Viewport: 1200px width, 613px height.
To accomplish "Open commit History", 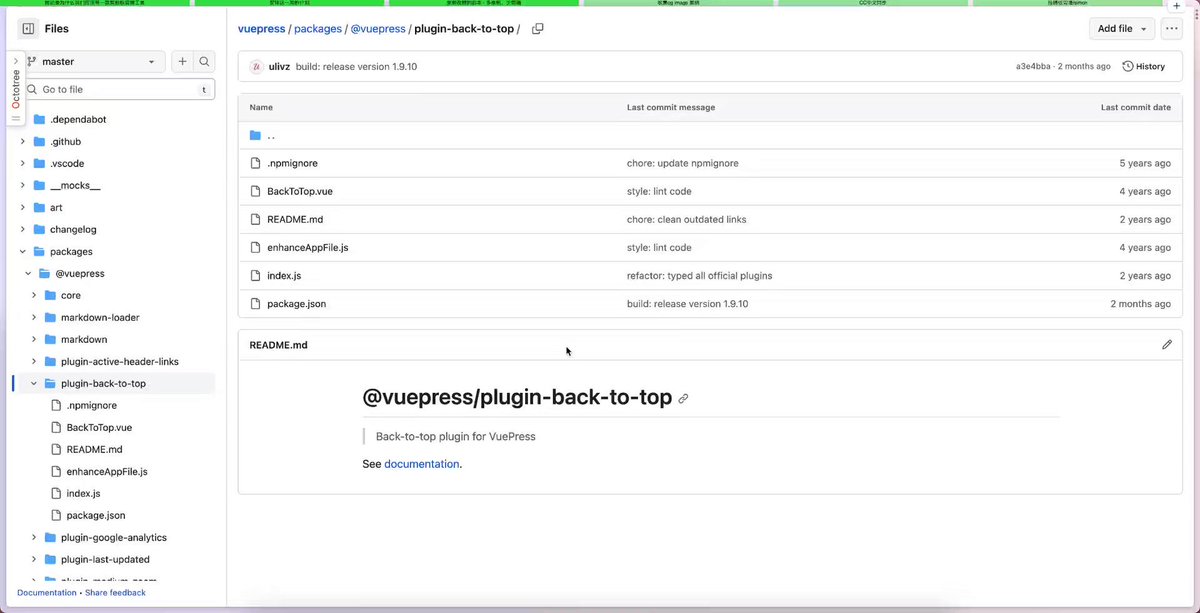I will pos(1143,66).
